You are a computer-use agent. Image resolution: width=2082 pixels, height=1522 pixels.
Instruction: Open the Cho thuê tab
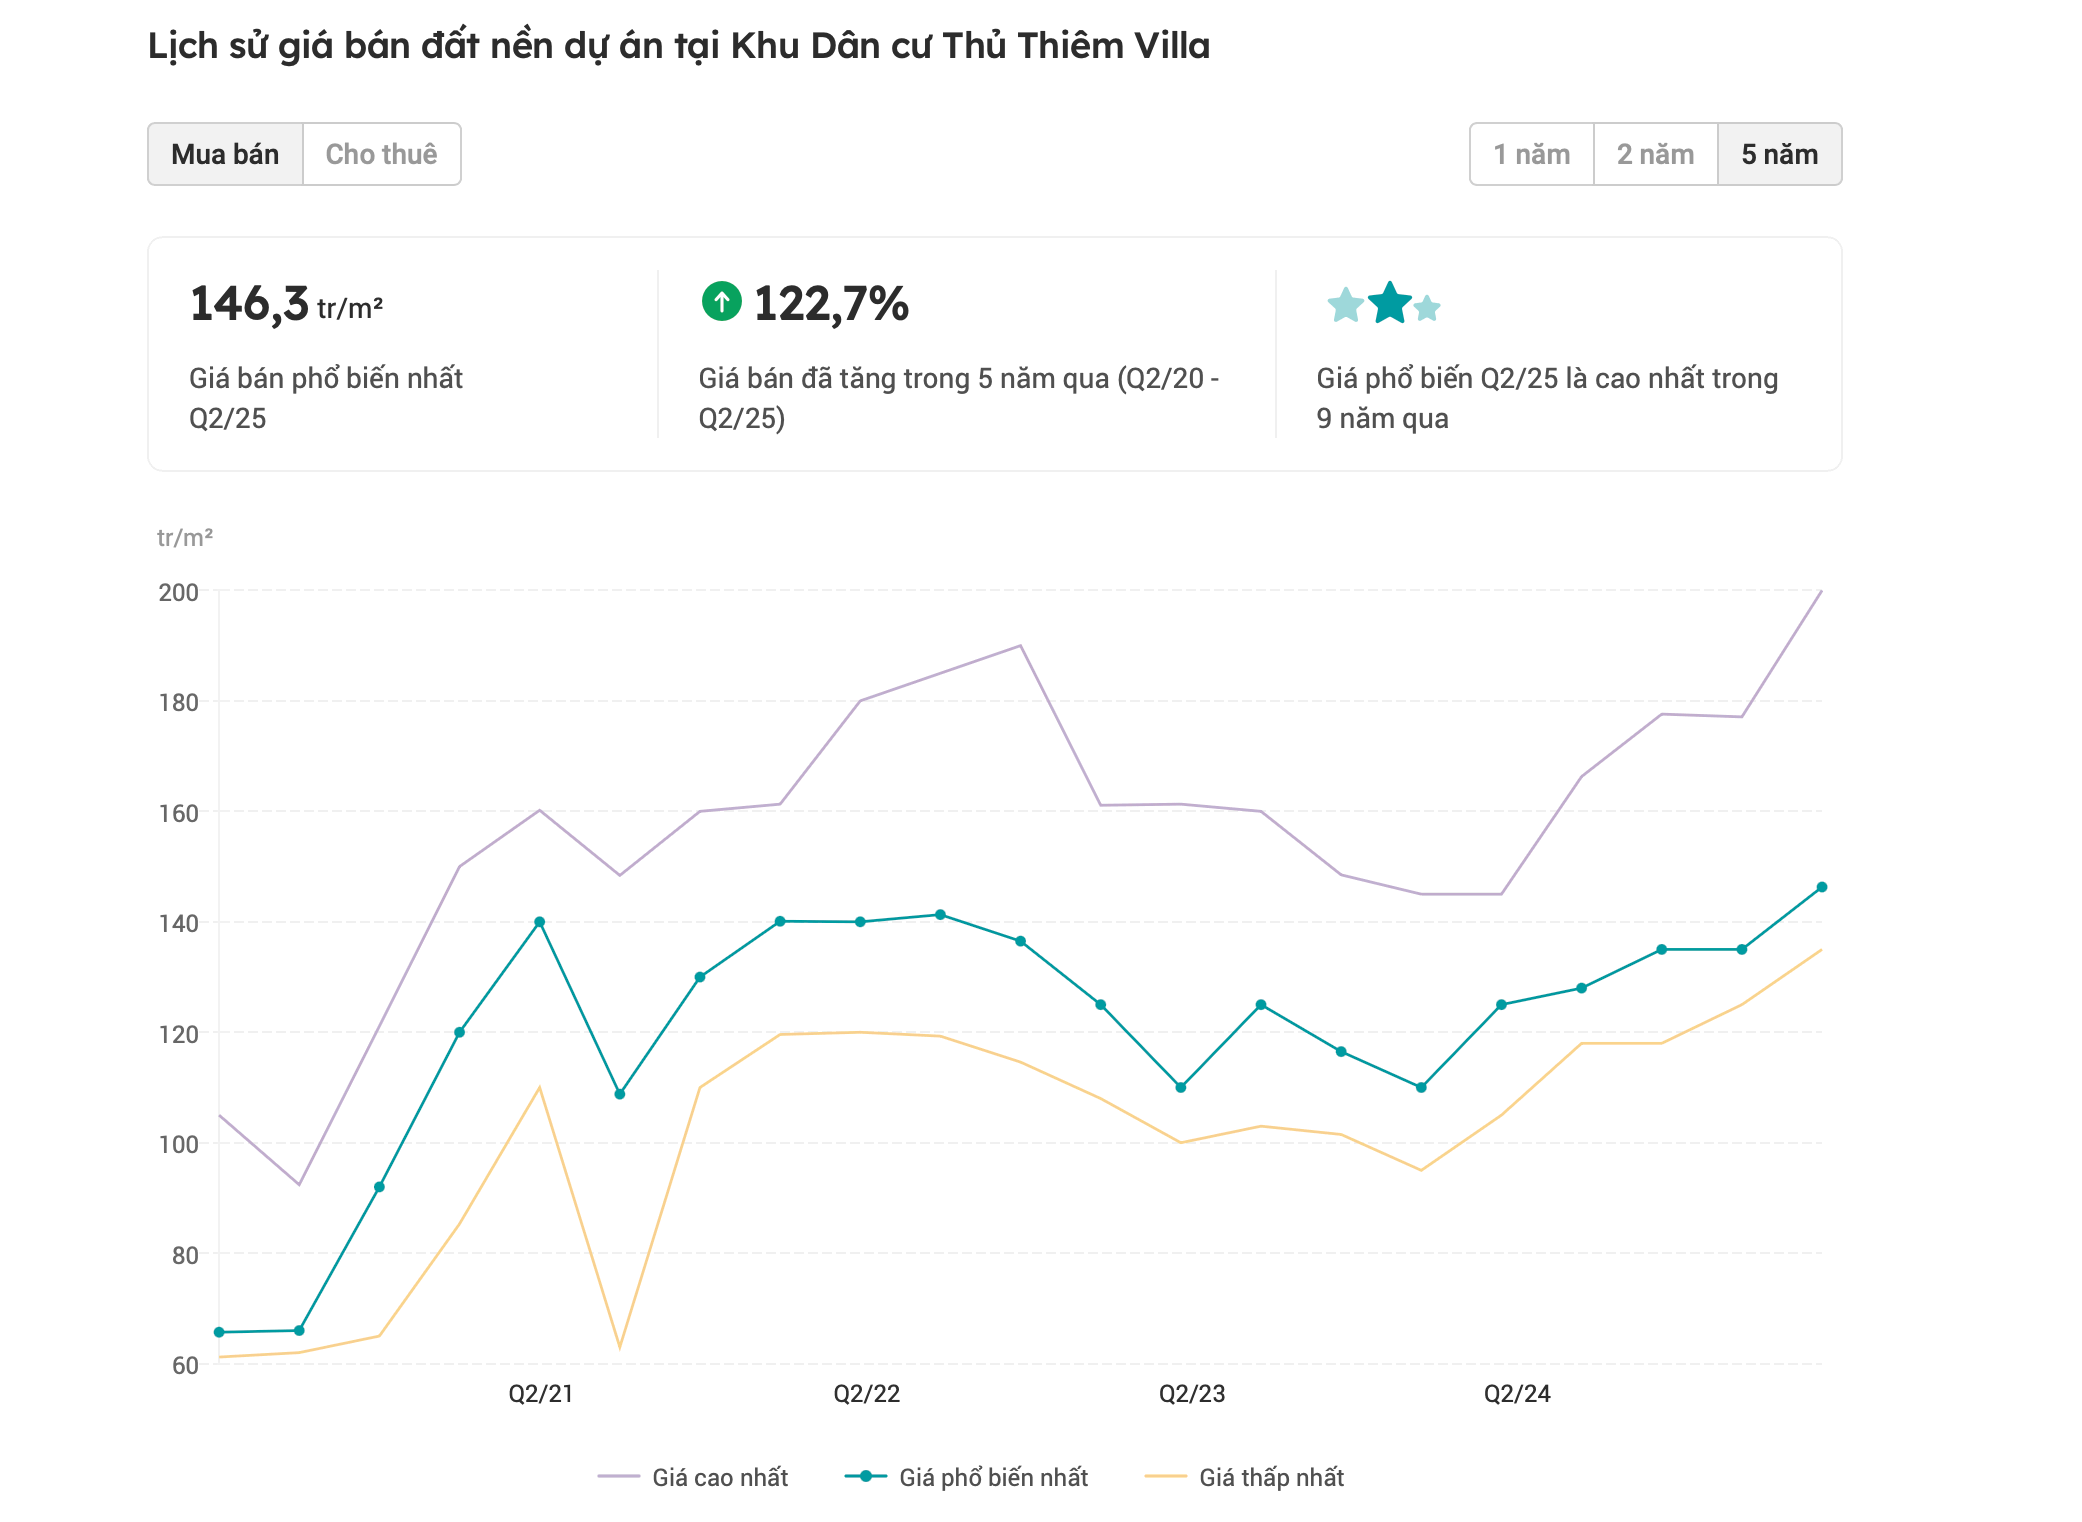(x=381, y=154)
